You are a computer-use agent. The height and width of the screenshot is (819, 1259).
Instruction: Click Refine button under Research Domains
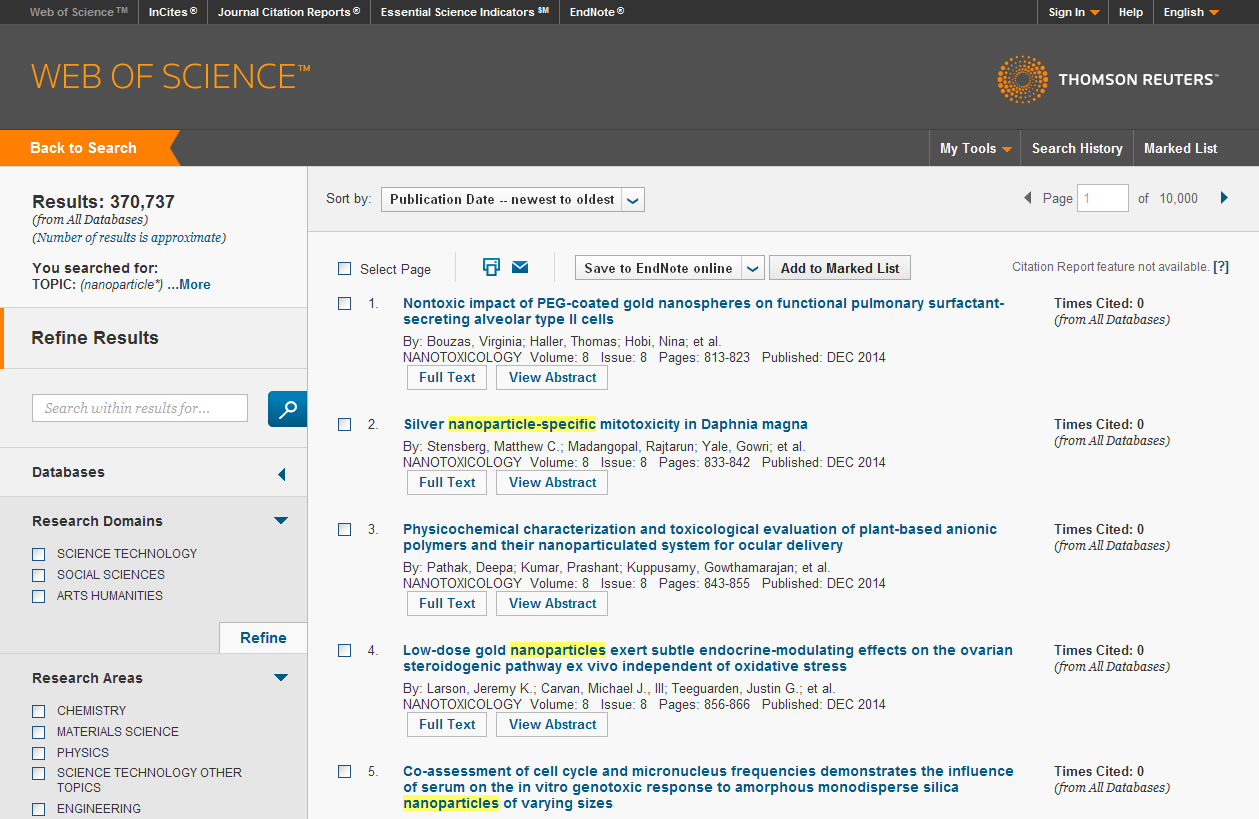[263, 638]
